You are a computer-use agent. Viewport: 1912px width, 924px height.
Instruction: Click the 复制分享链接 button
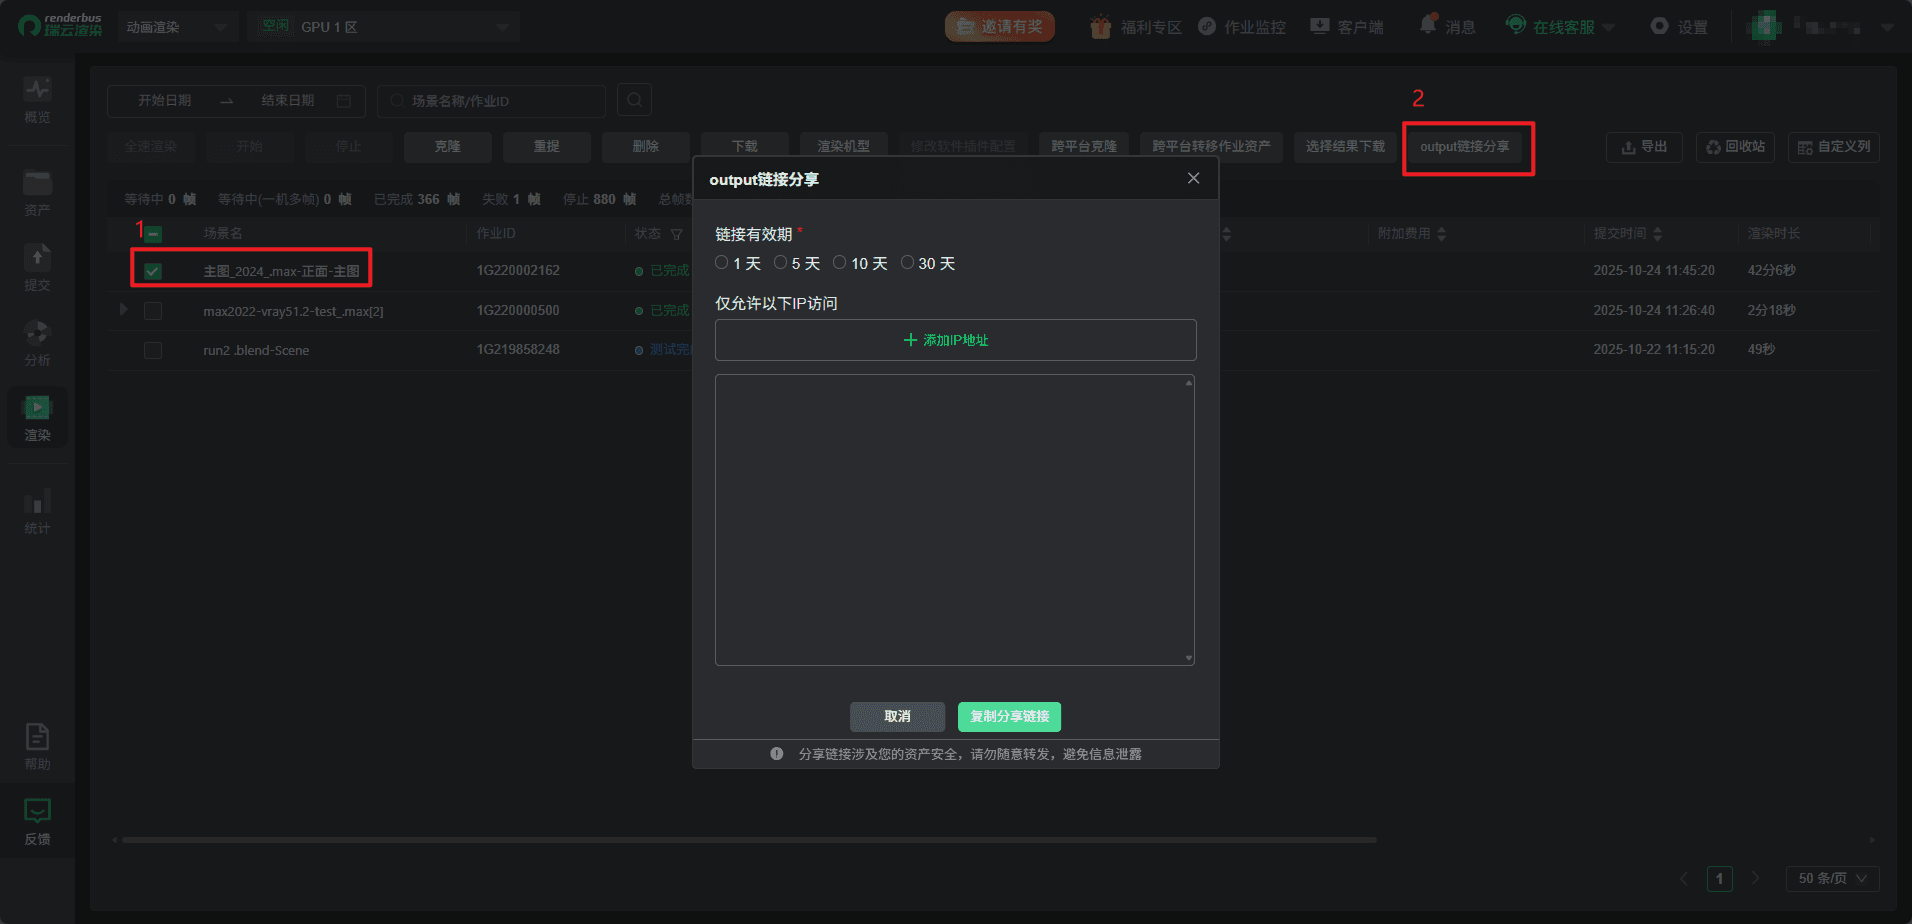[1008, 717]
